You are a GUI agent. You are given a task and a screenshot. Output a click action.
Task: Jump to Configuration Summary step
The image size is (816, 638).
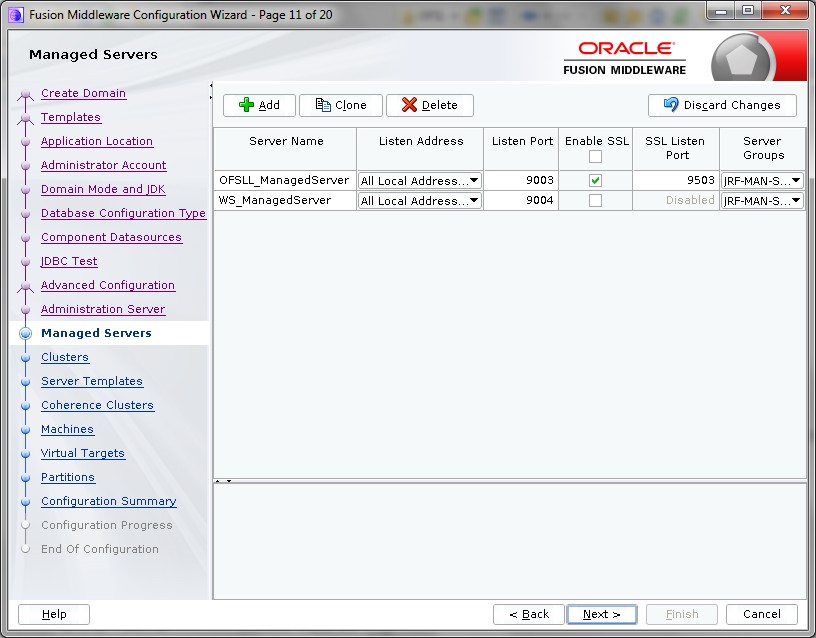pos(109,501)
